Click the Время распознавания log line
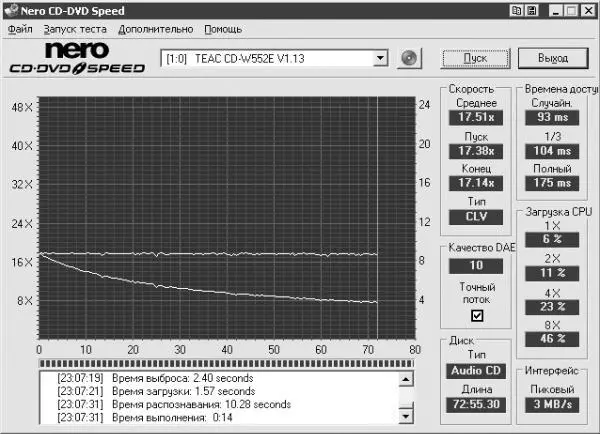 point(174,405)
